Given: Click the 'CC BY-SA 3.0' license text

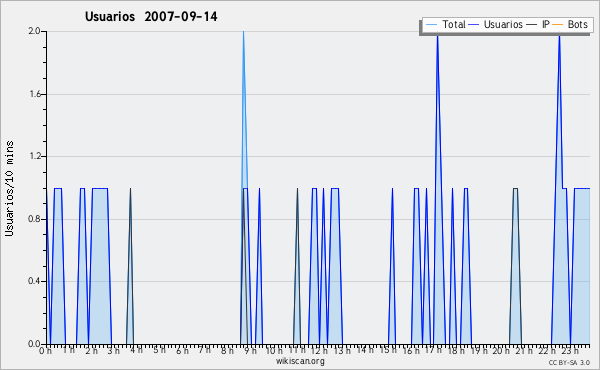Looking at the screenshot, I should [569, 362].
